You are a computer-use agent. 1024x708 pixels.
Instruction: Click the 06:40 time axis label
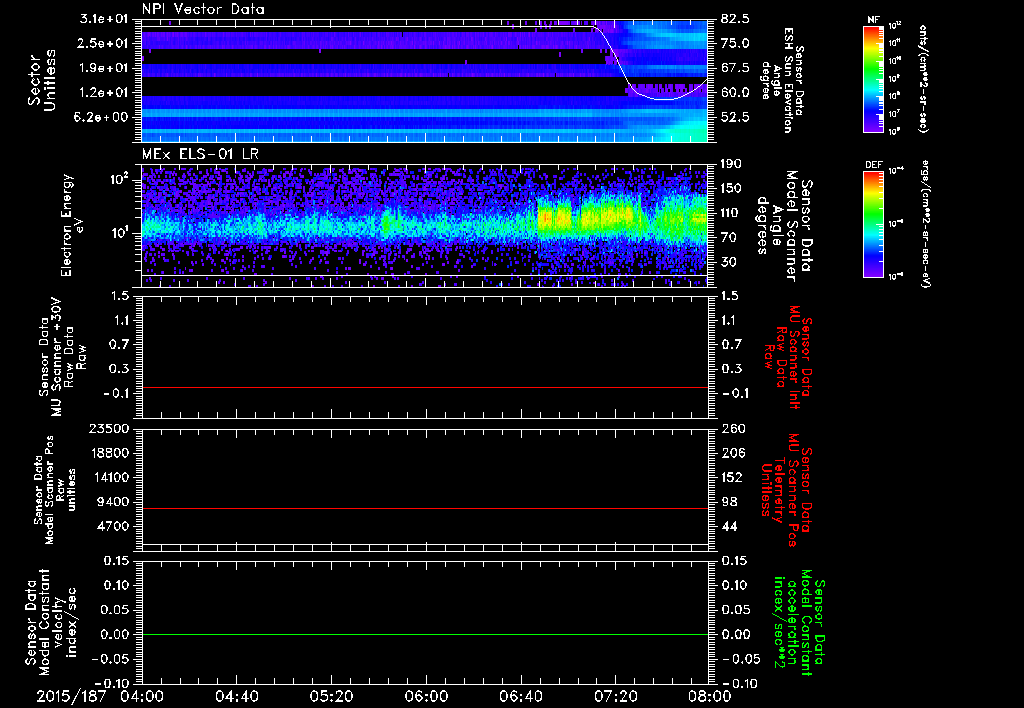pyautogui.click(x=520, y=695)
